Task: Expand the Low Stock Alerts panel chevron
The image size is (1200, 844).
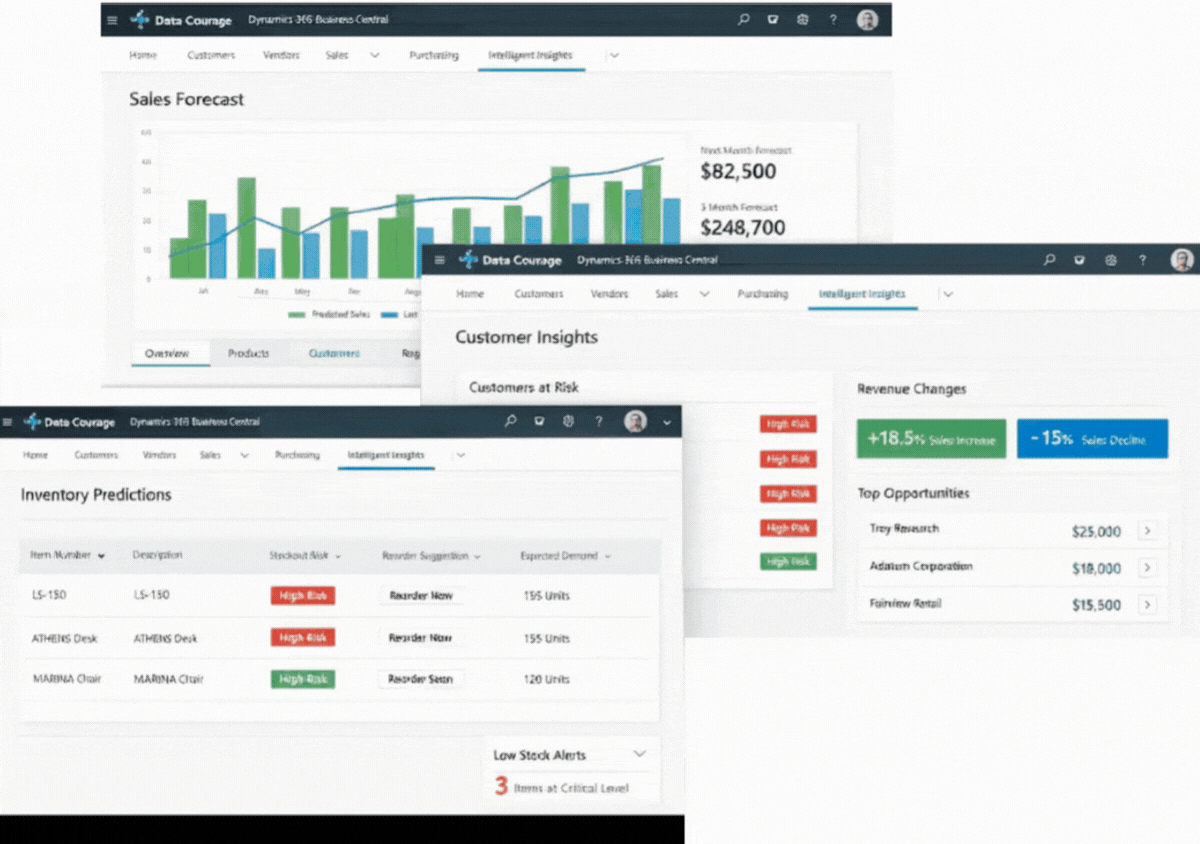Action: coord(639,755)
